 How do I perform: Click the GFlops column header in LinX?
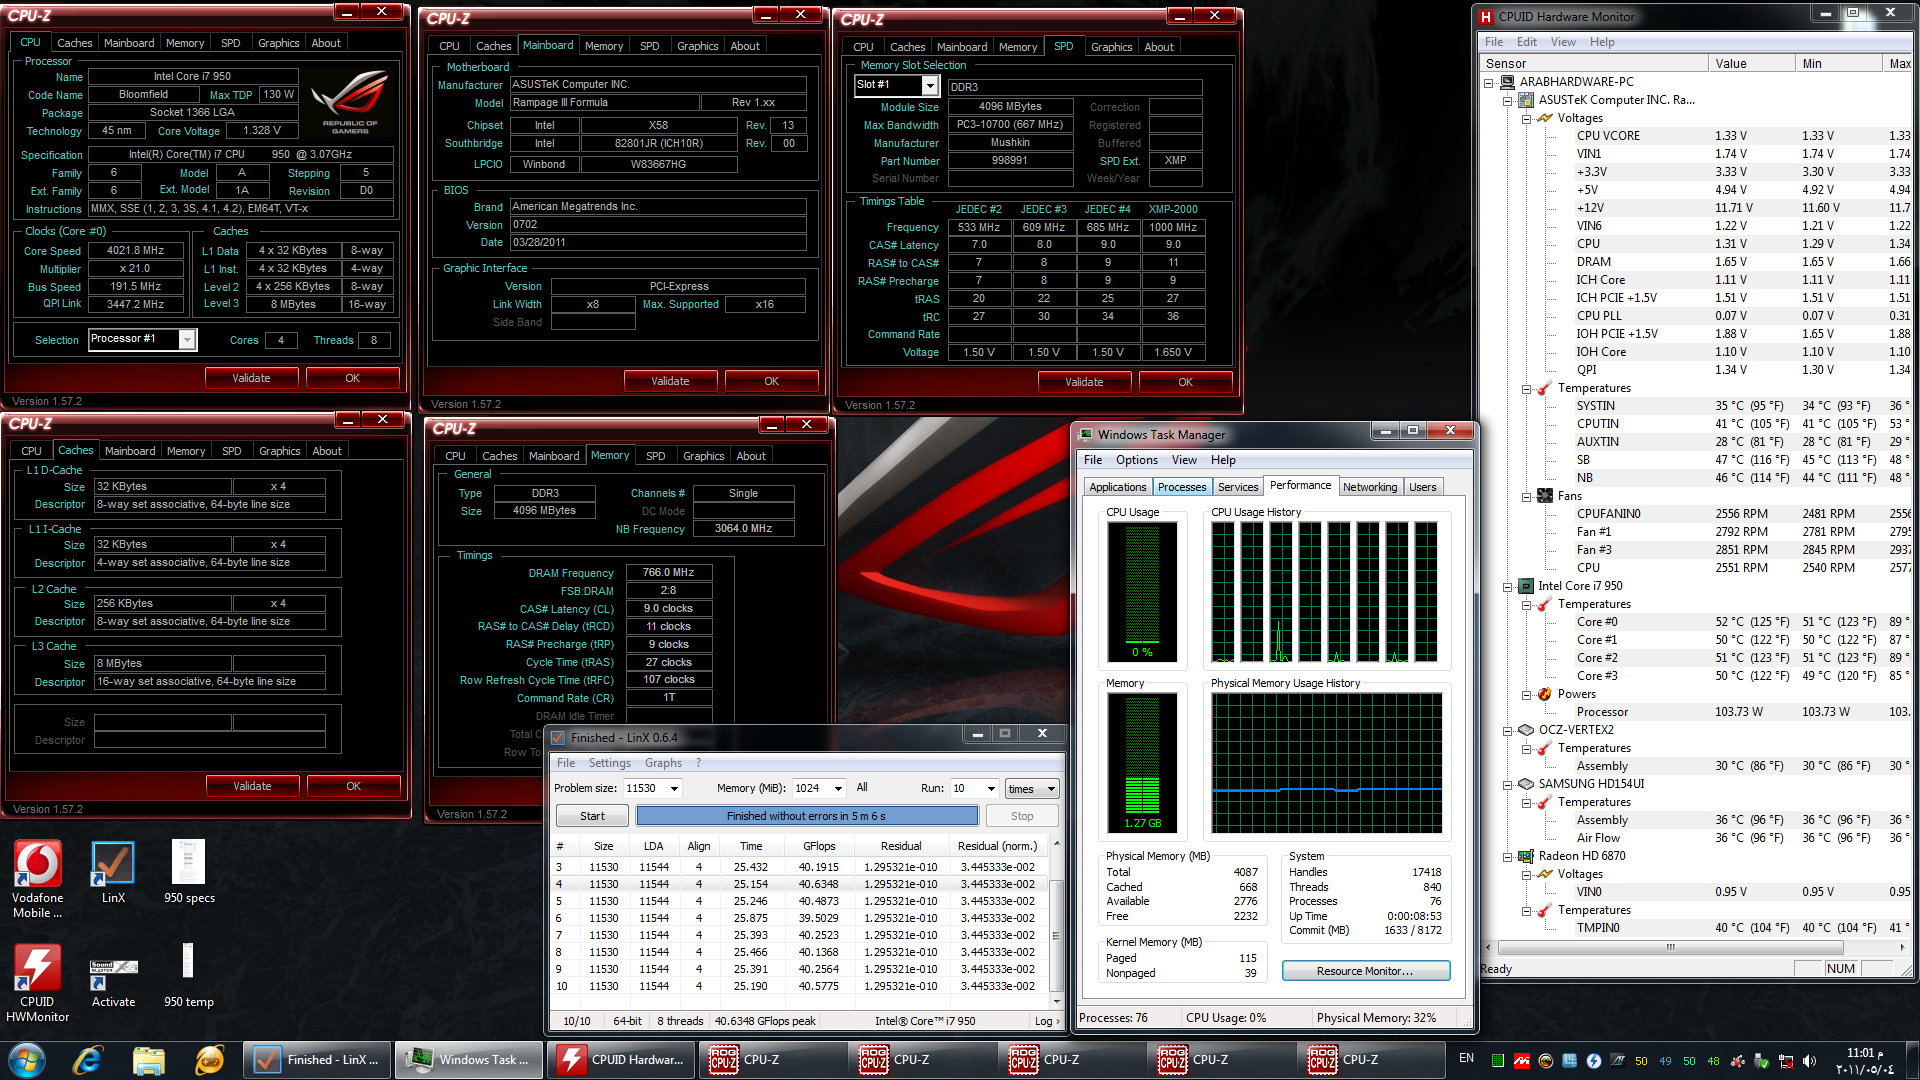[x=819, y=846]
